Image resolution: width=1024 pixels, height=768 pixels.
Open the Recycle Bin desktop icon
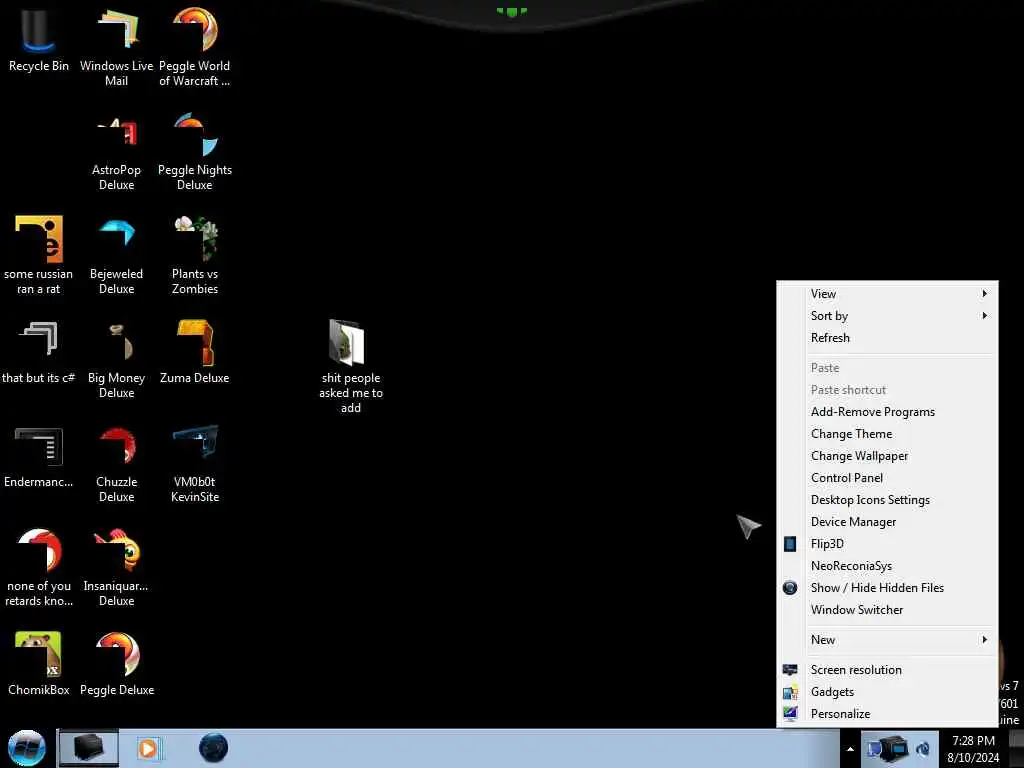38,41
